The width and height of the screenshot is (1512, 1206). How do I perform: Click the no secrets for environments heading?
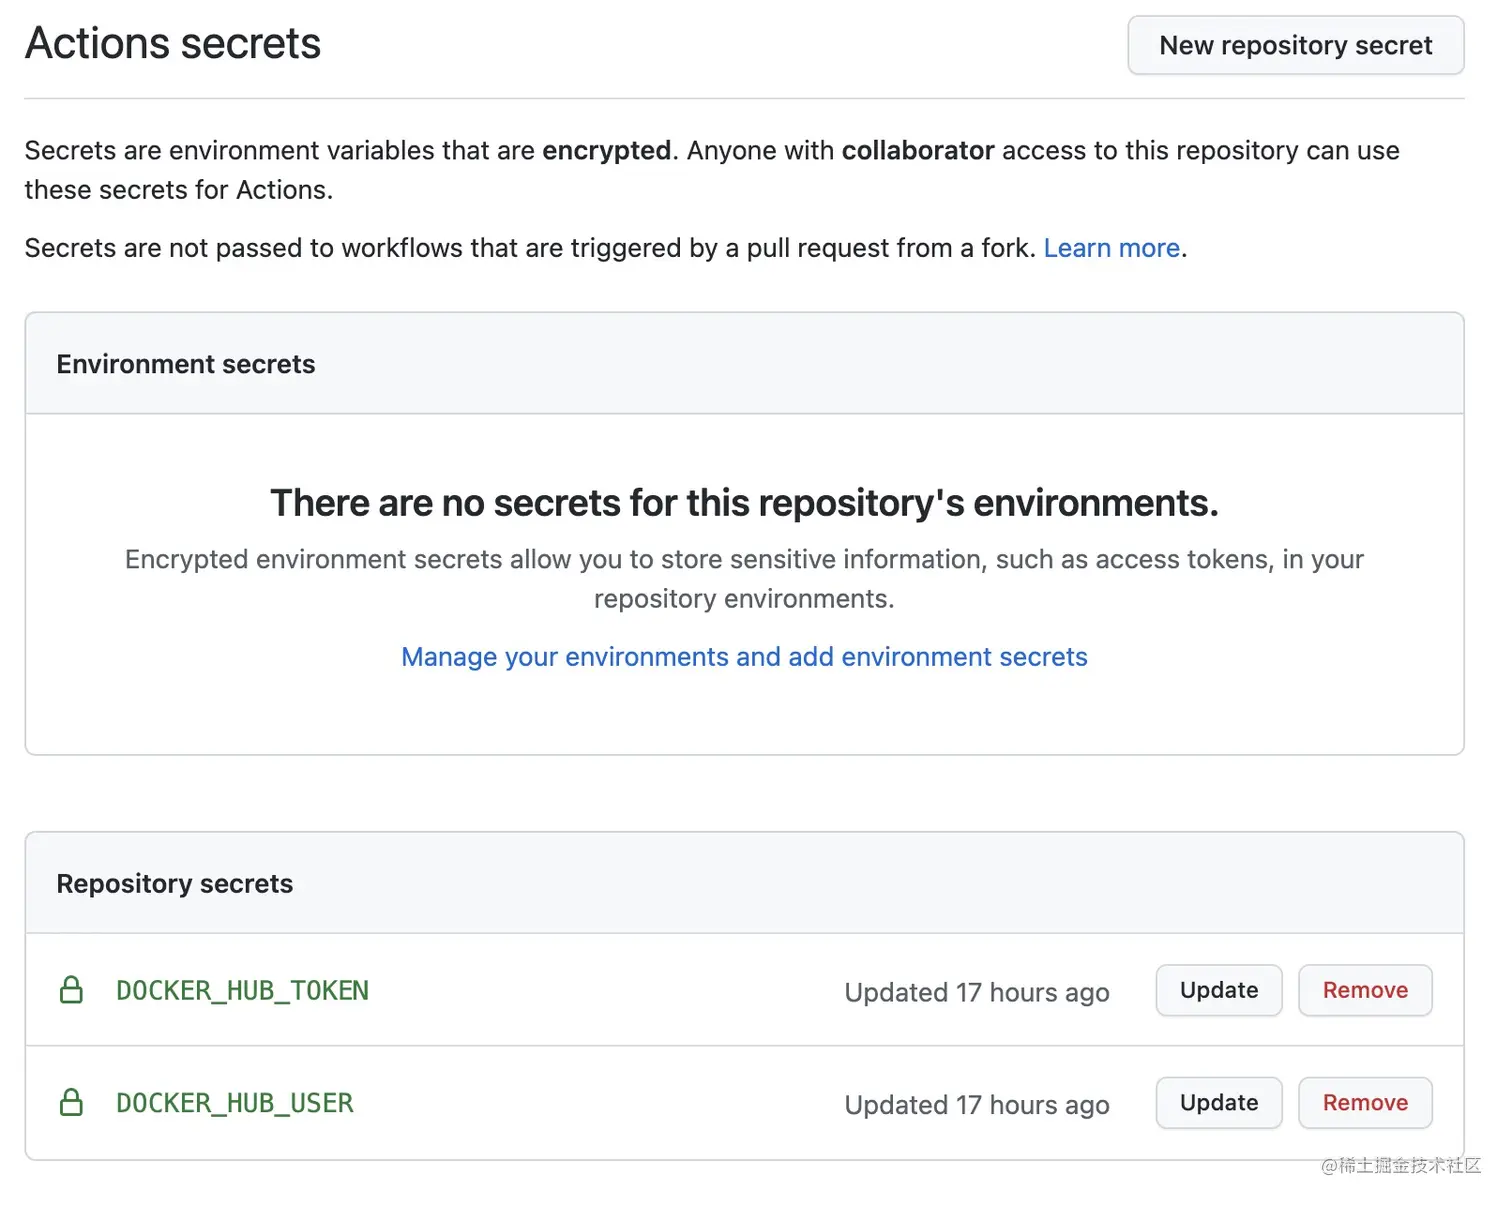pos(744,503)
